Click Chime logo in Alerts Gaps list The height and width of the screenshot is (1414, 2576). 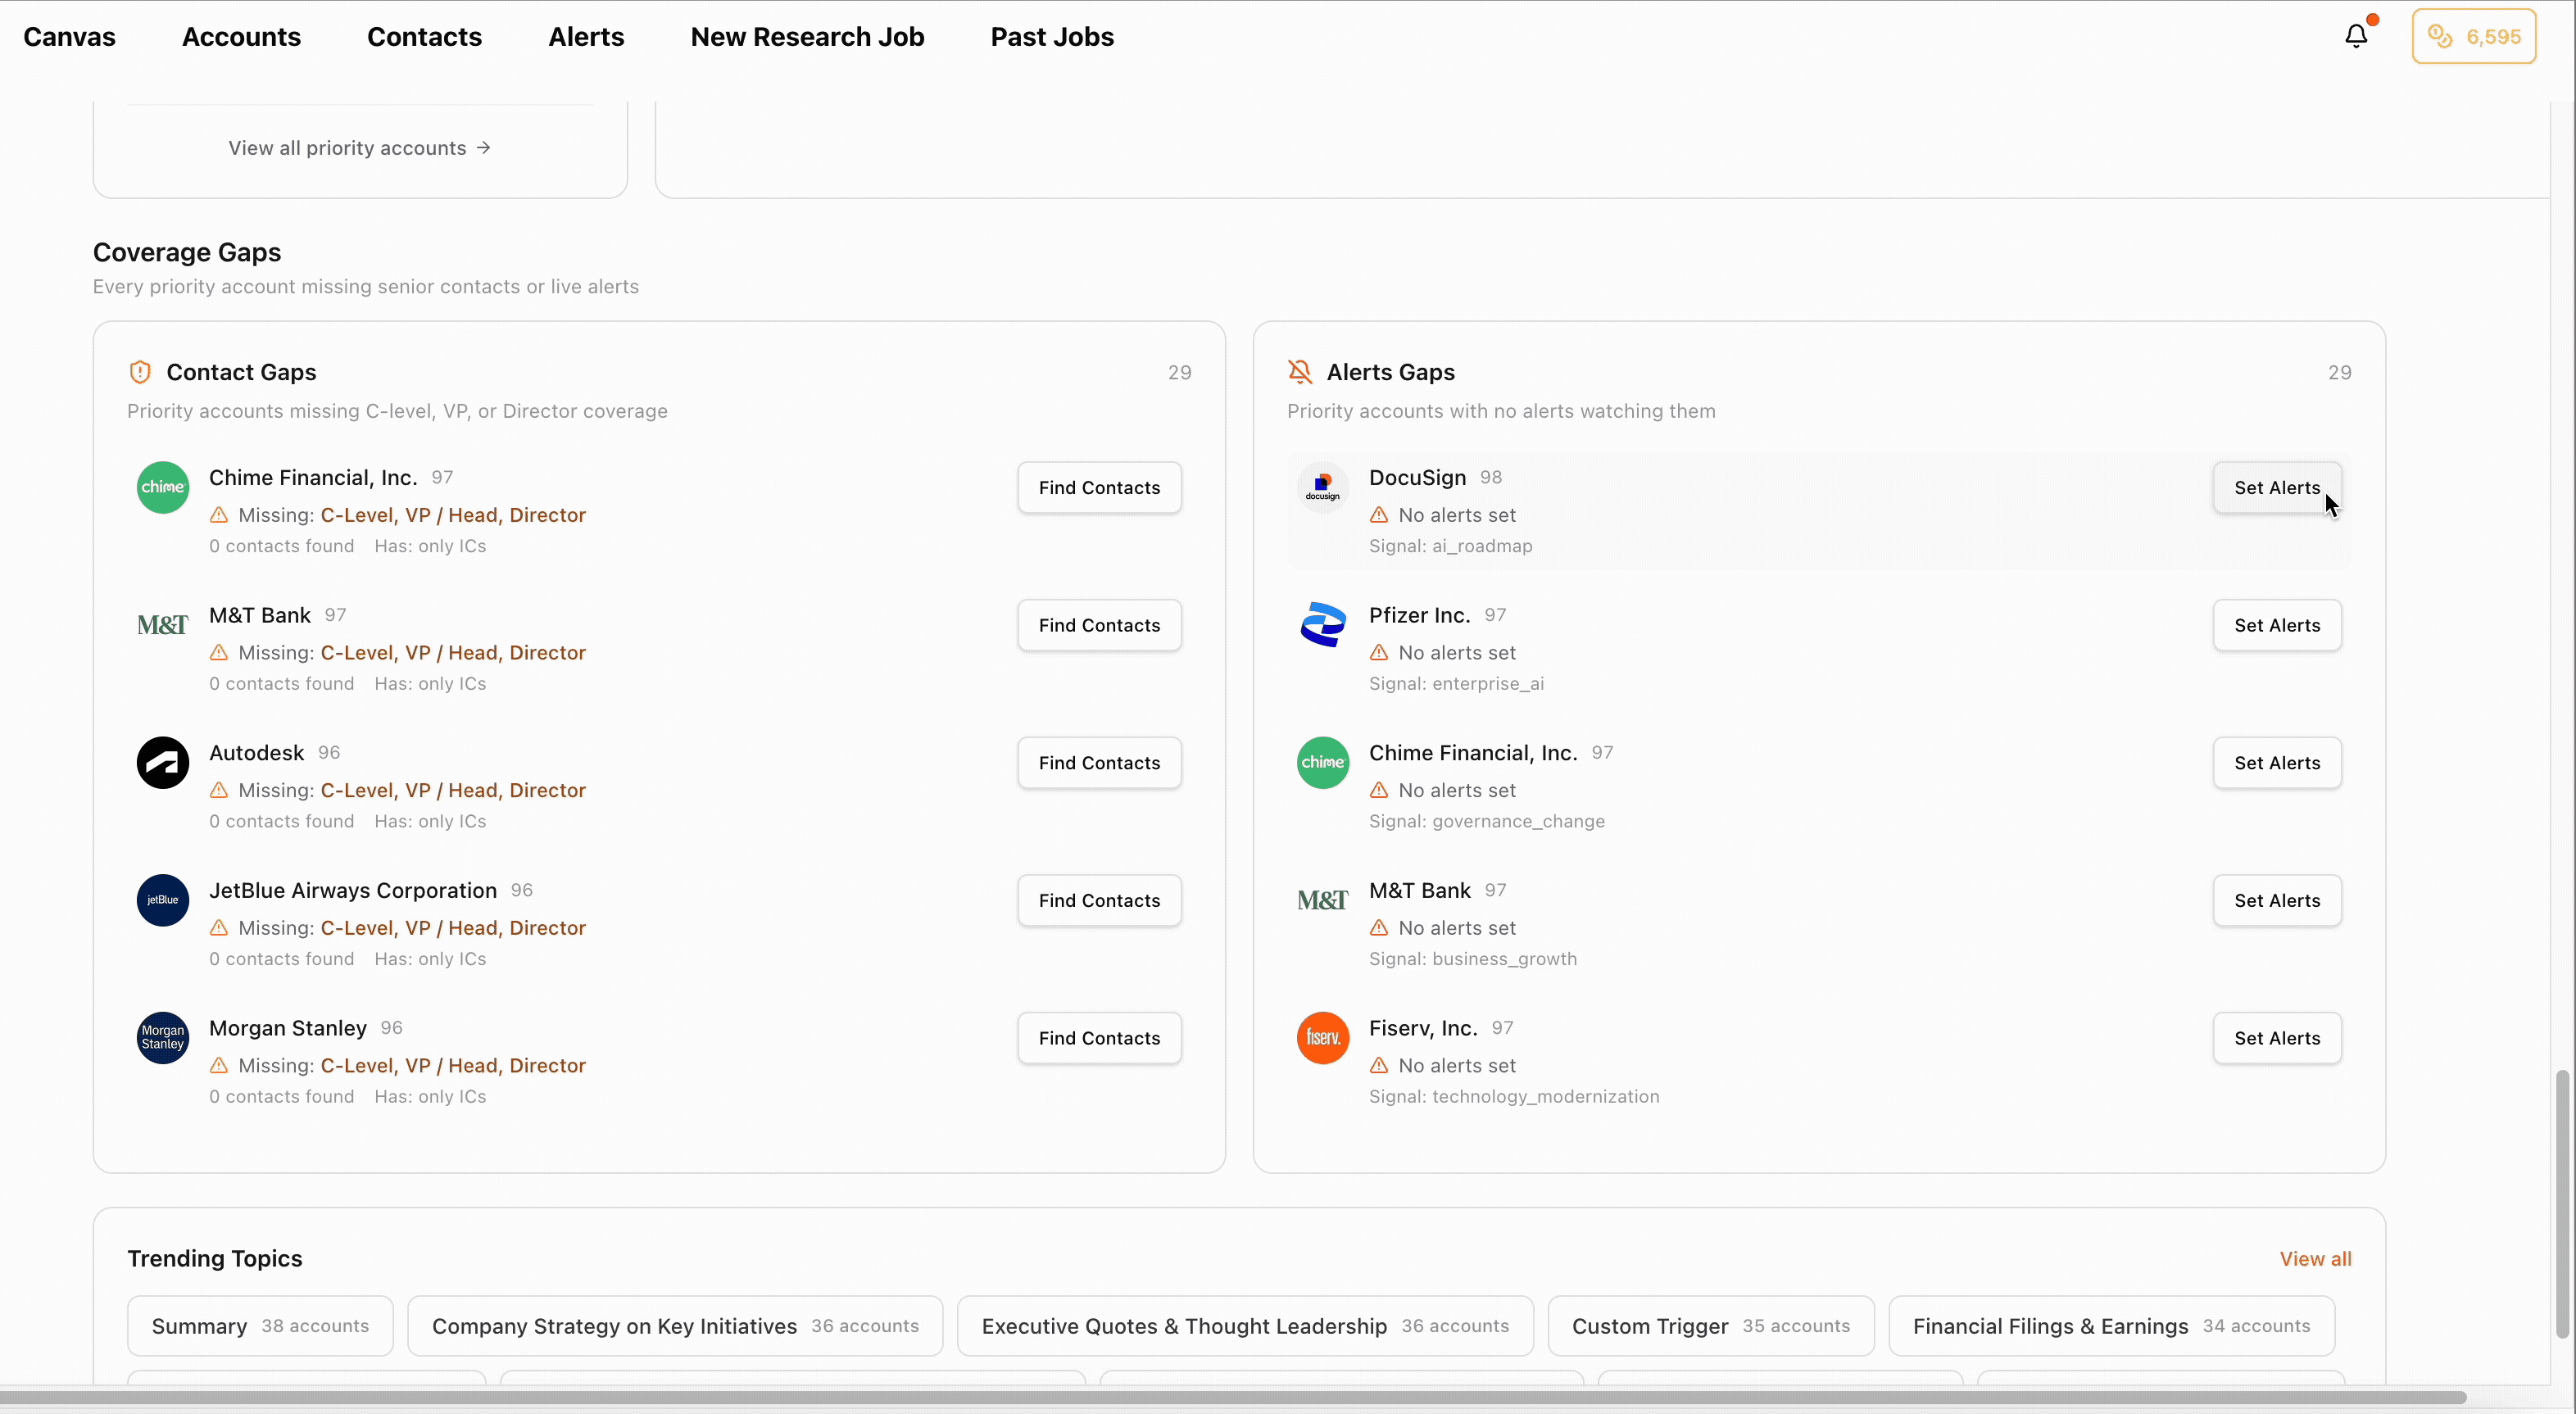click(1323, 763)
